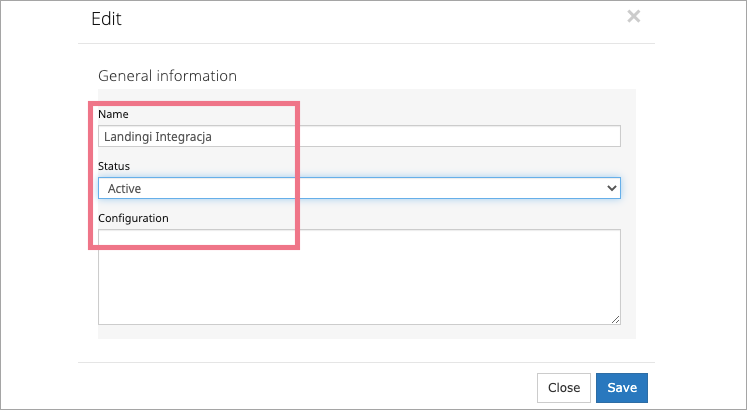Click the 'Configuration' field label
747x410 pixels.
click(x=133, y=217)
